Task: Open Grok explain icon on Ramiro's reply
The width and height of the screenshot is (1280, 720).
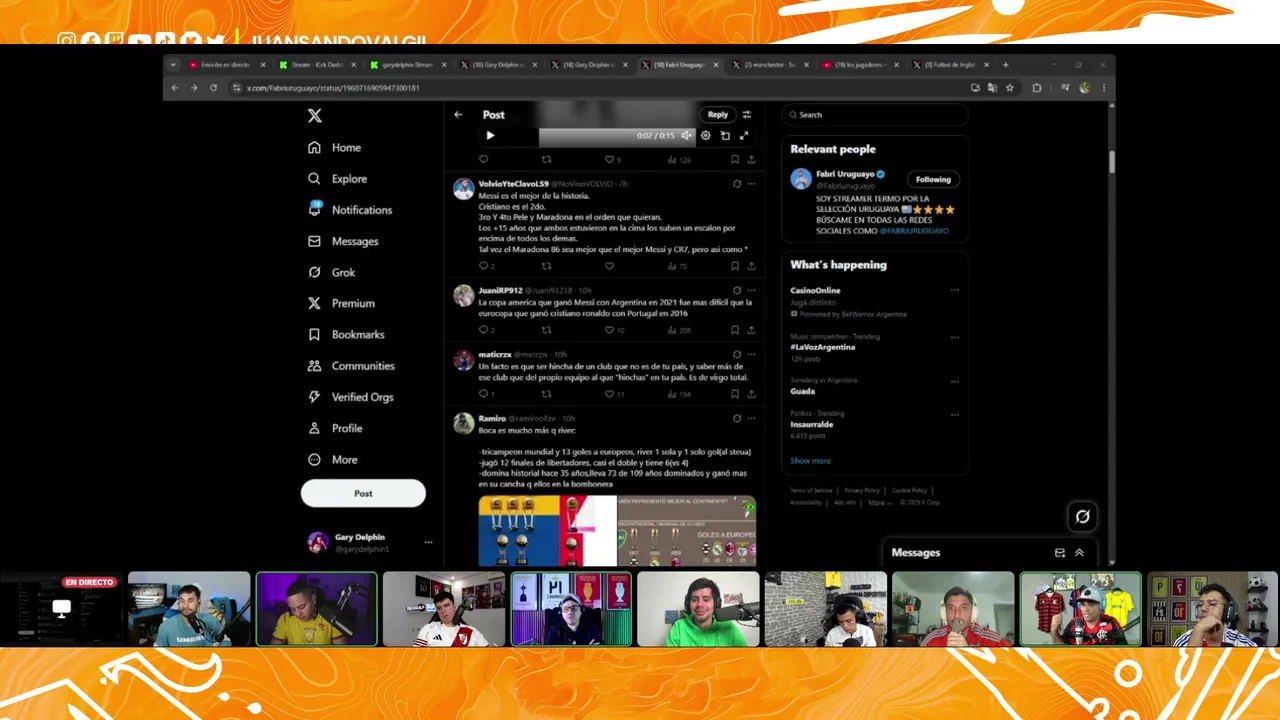Action: 737,418
